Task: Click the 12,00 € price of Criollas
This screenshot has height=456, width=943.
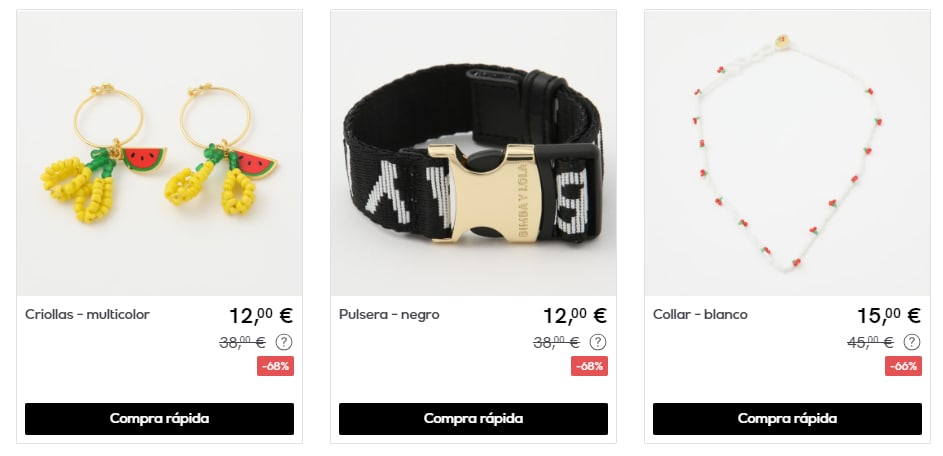Action: tap(261, 315)
